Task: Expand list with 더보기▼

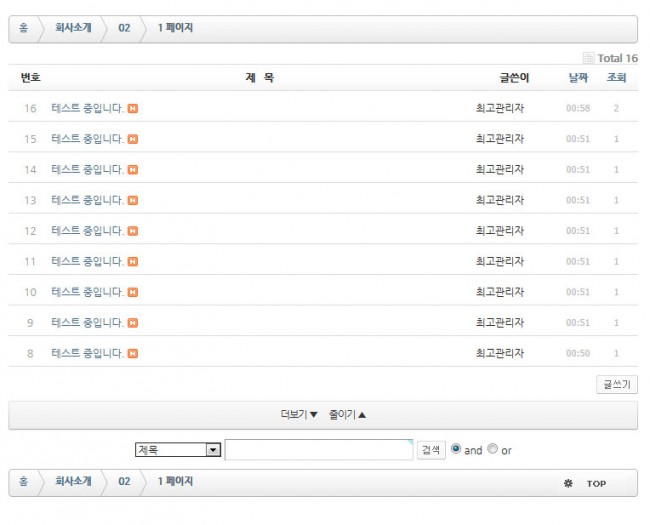Action: [299, 415]
